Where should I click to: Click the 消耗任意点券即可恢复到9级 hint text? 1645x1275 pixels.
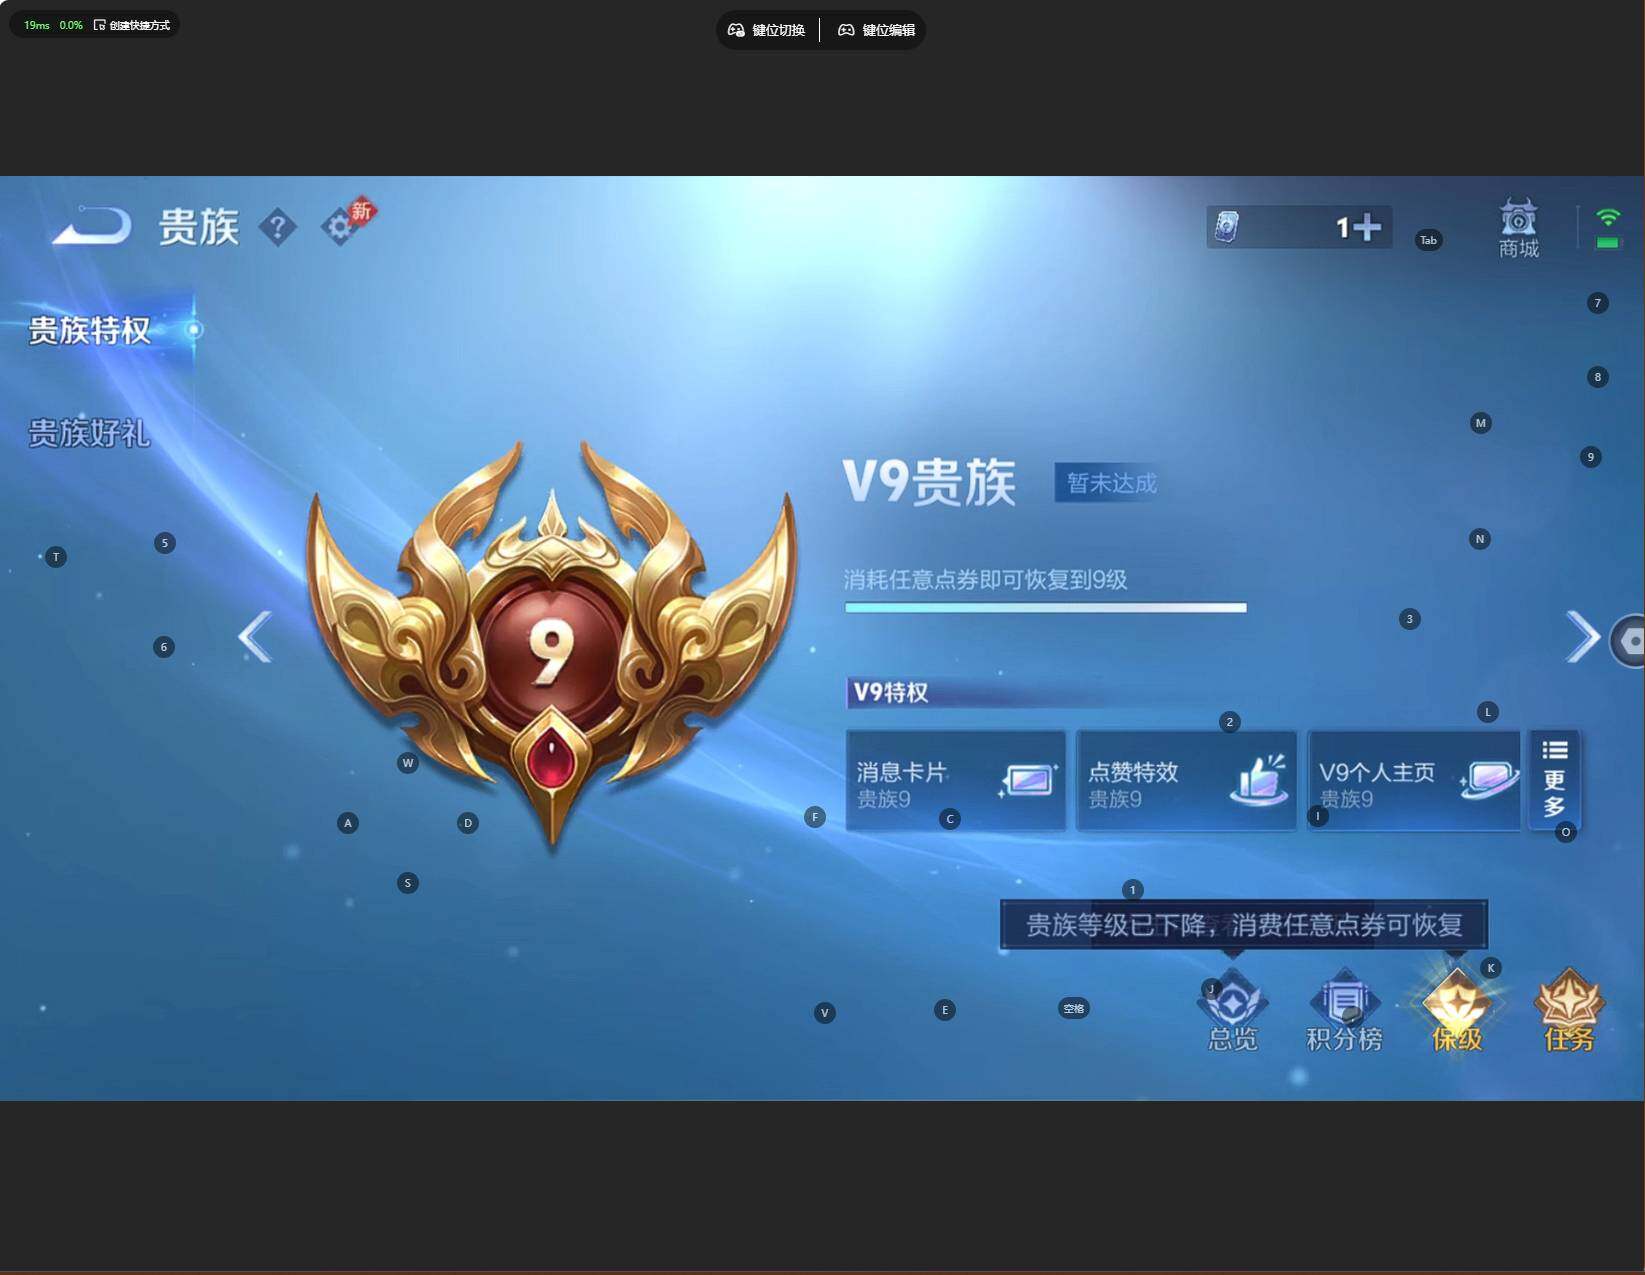(986, 580)
